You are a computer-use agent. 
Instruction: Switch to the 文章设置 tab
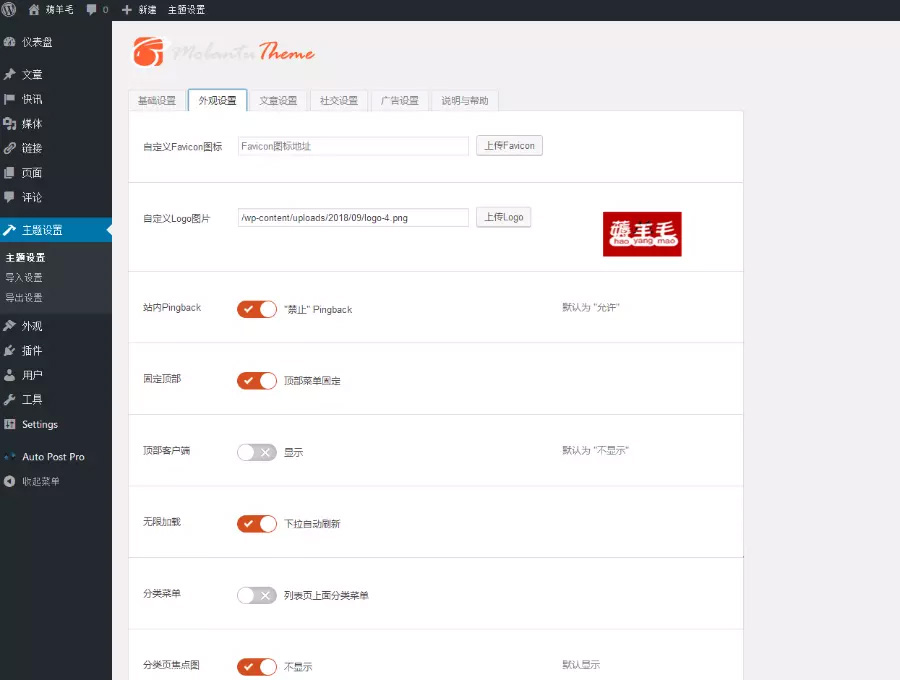click(278, 101)
